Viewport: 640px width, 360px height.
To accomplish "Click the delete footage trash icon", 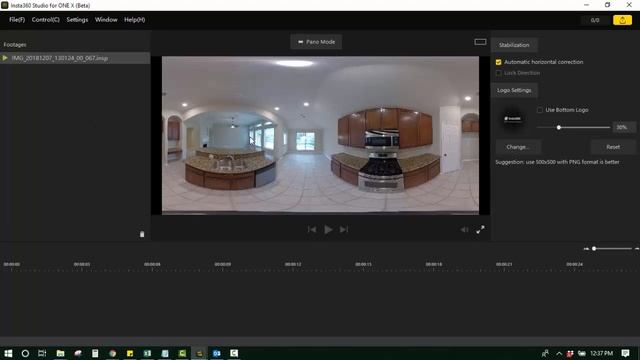I will click(x=142, y=234).
